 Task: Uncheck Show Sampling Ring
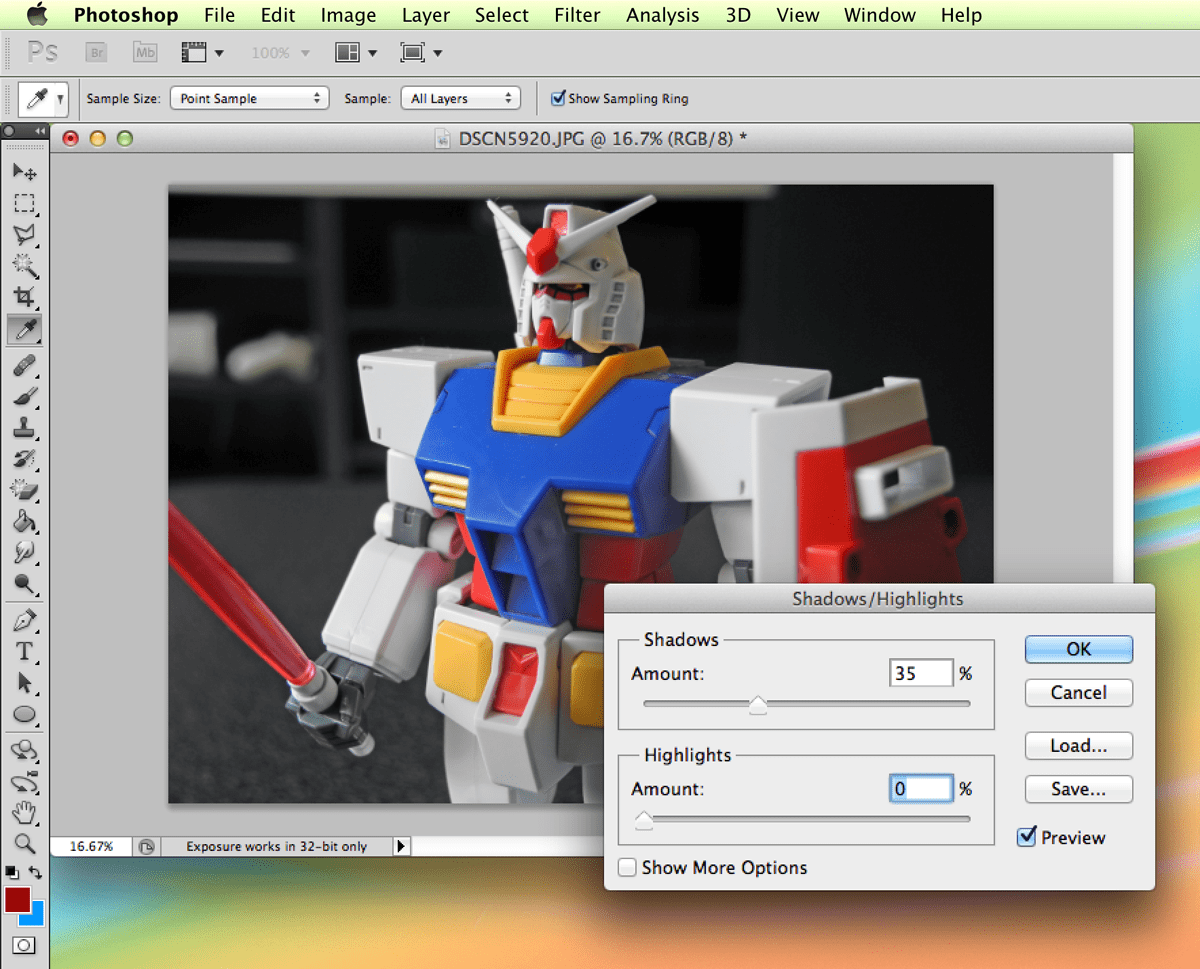coord(558,98)
